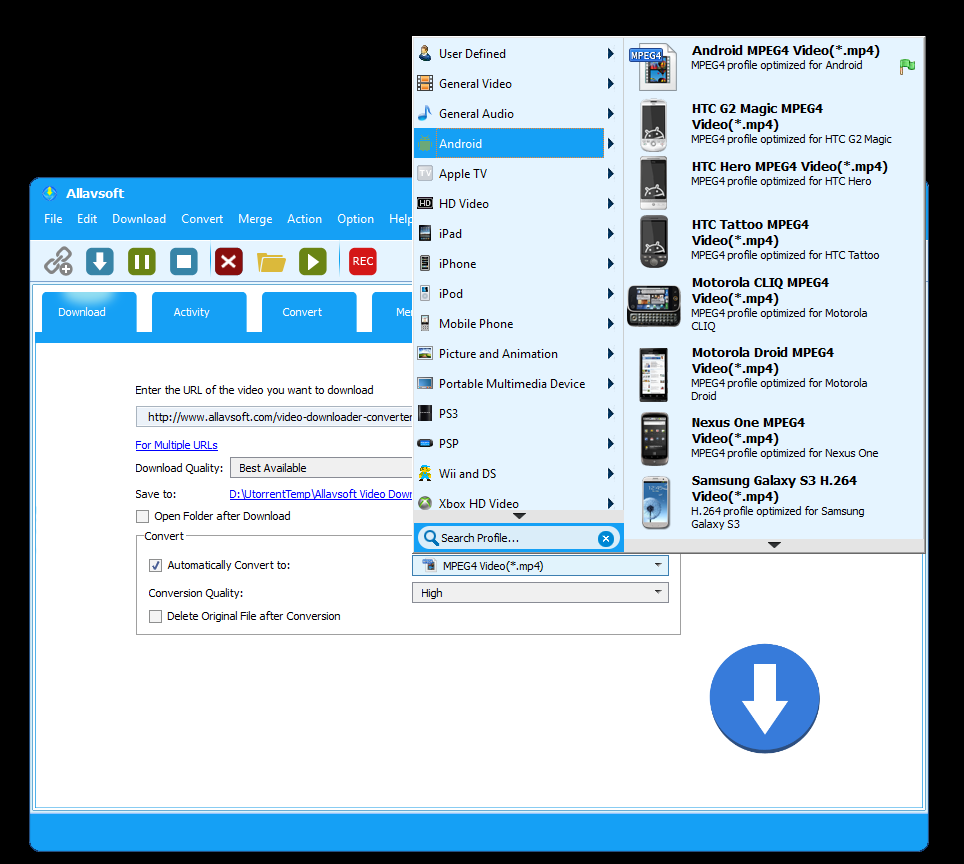This screenshot has height=864, width=964.
Task: Open the Merge menu
Action: [x=255, y=219]
